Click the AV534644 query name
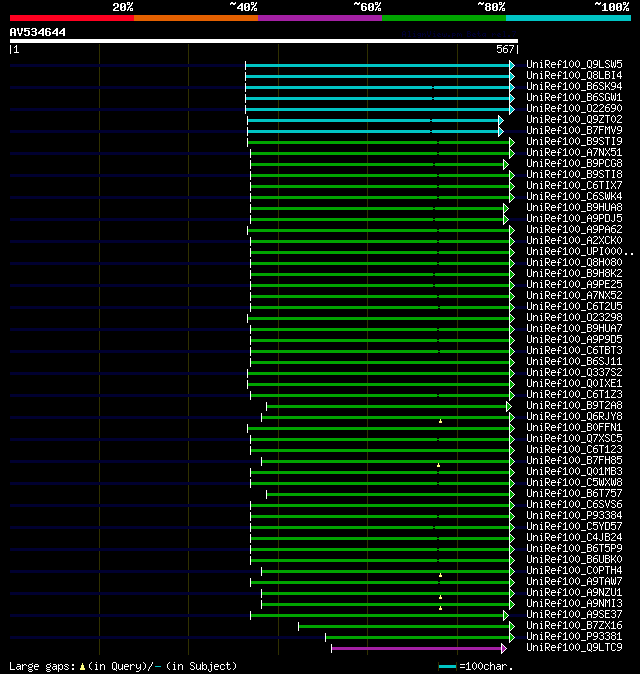This screenshot has width=640, height=674. [x=38, y=32]
